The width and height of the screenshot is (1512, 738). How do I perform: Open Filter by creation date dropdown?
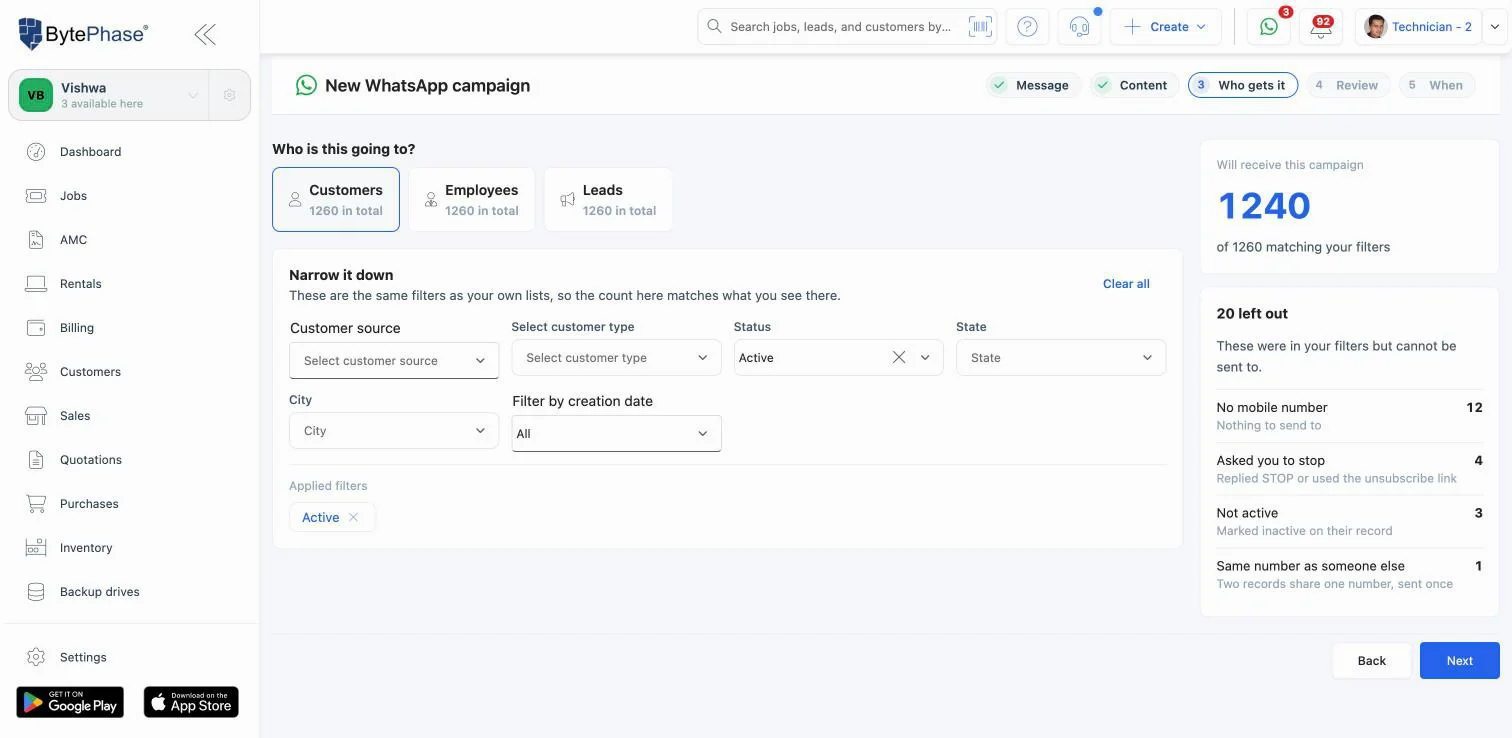[616, 434]
